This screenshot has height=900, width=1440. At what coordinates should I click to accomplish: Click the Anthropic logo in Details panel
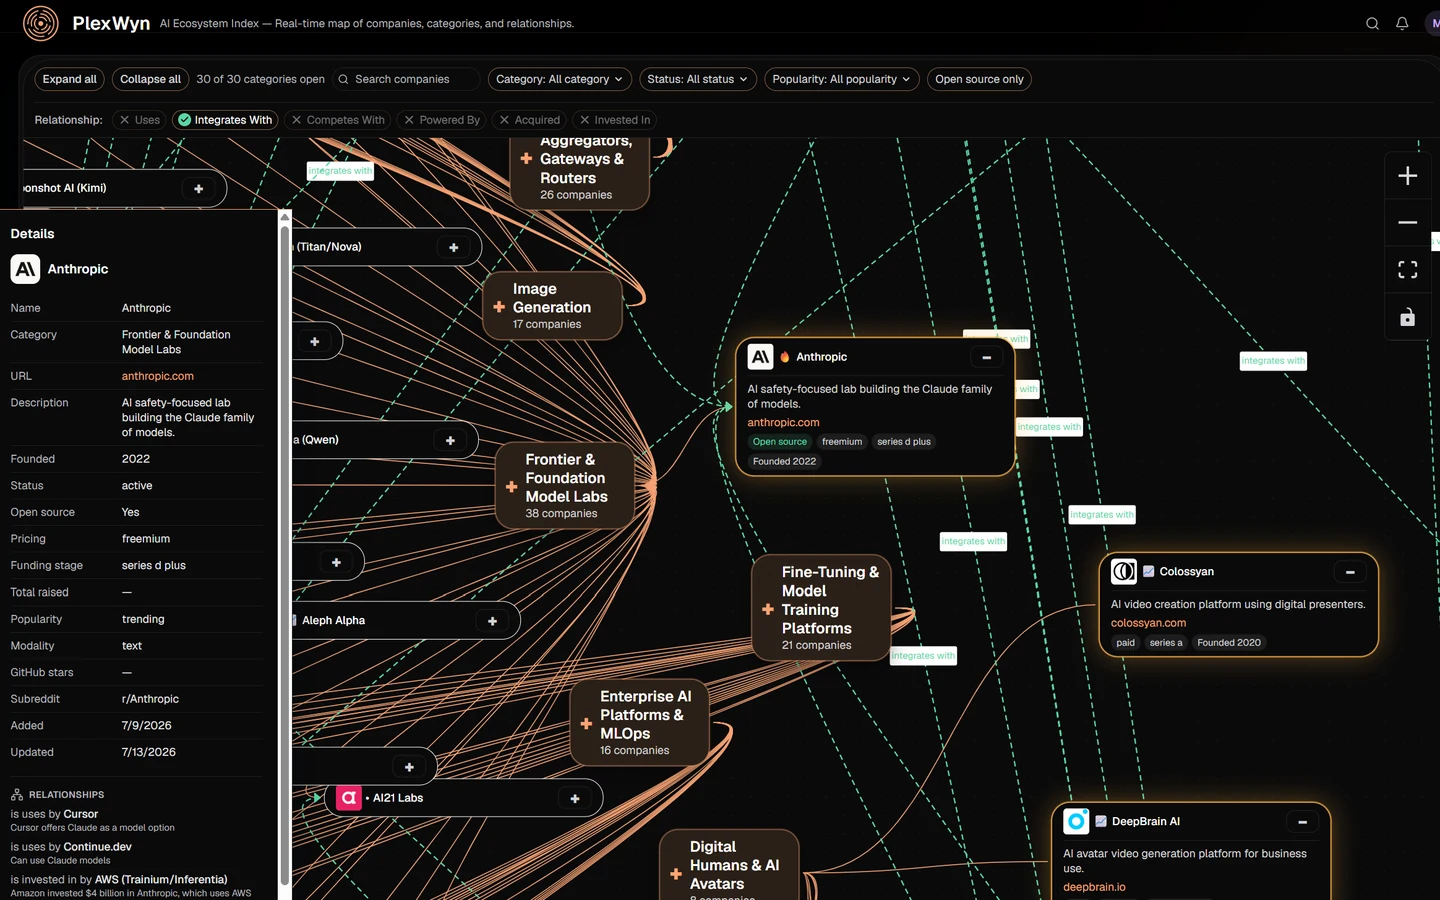(25, 269)
